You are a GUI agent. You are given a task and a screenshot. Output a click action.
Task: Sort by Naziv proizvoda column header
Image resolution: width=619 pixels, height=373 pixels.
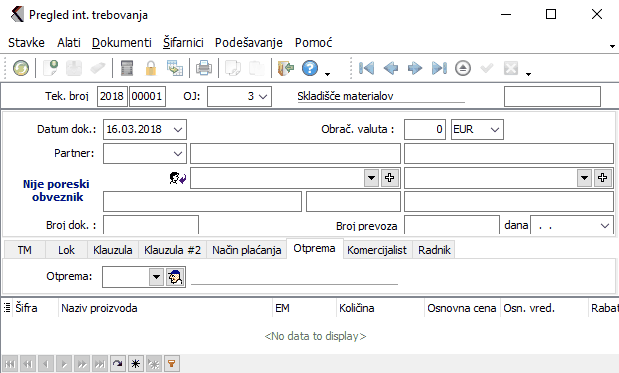165,308
